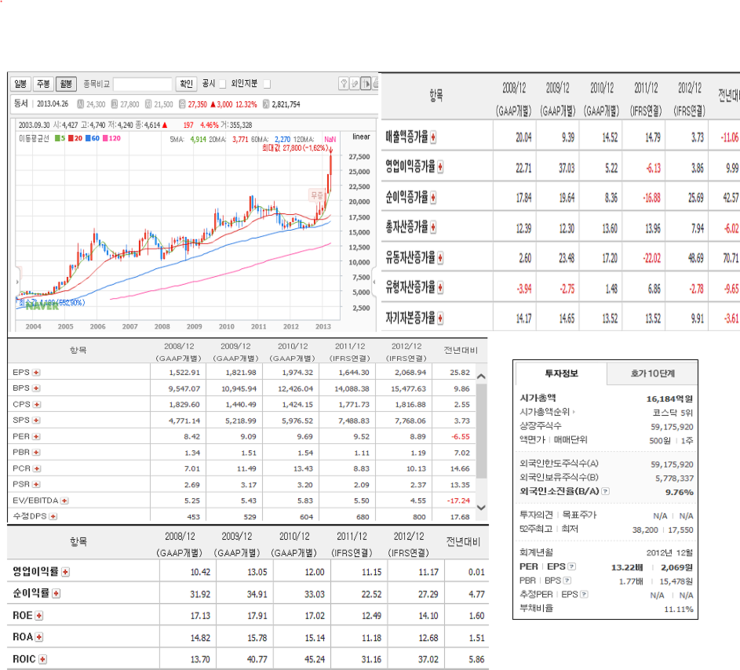Click the plus icon beside 총자산증가율
Image resolution: width=740 pixels, height=670 pixels.
point(433,227)
